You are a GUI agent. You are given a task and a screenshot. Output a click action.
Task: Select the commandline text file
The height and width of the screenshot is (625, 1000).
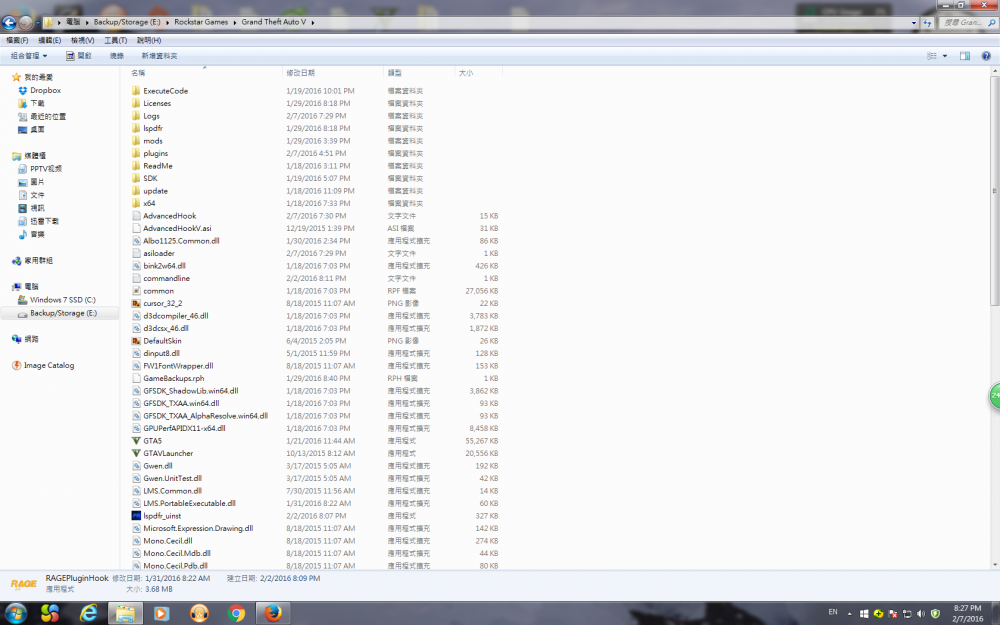[166, 279]
